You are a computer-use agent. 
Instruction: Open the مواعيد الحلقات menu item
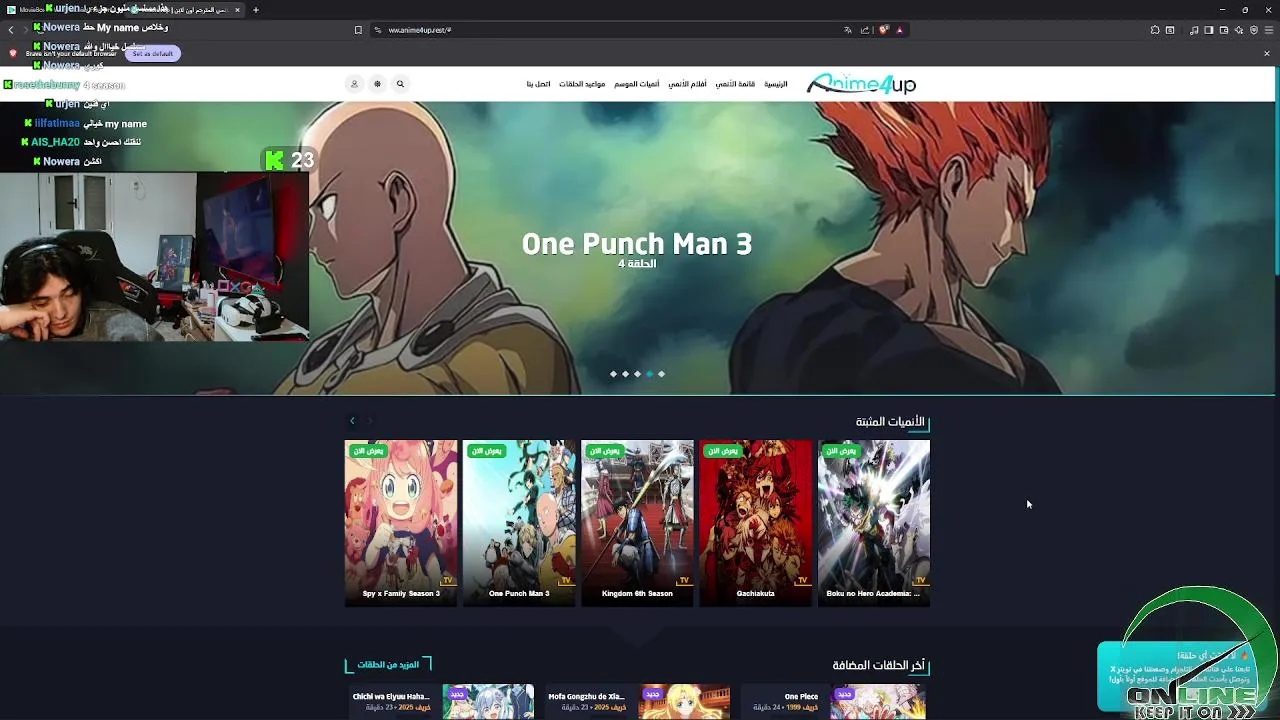point(582,84)
